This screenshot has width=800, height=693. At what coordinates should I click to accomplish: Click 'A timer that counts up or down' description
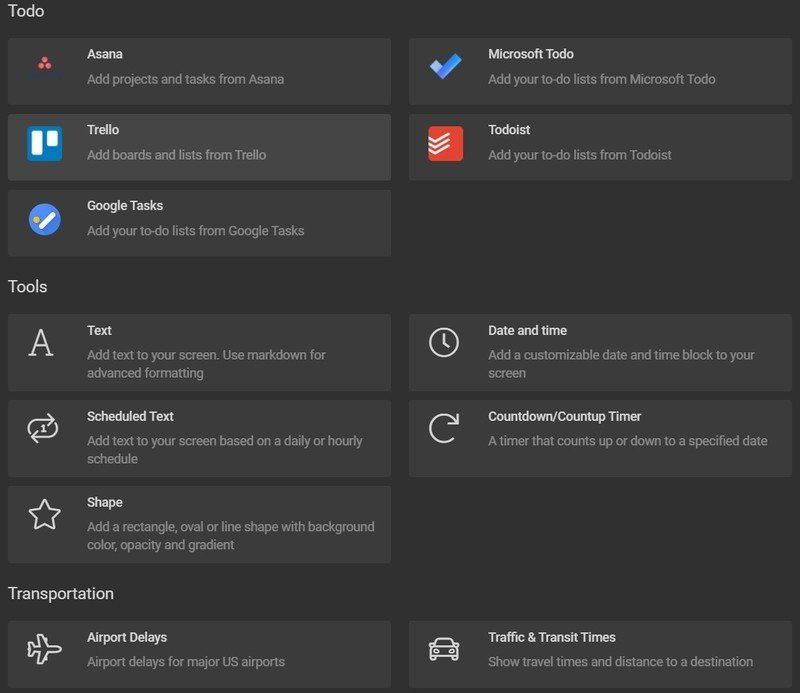(628, 441)
